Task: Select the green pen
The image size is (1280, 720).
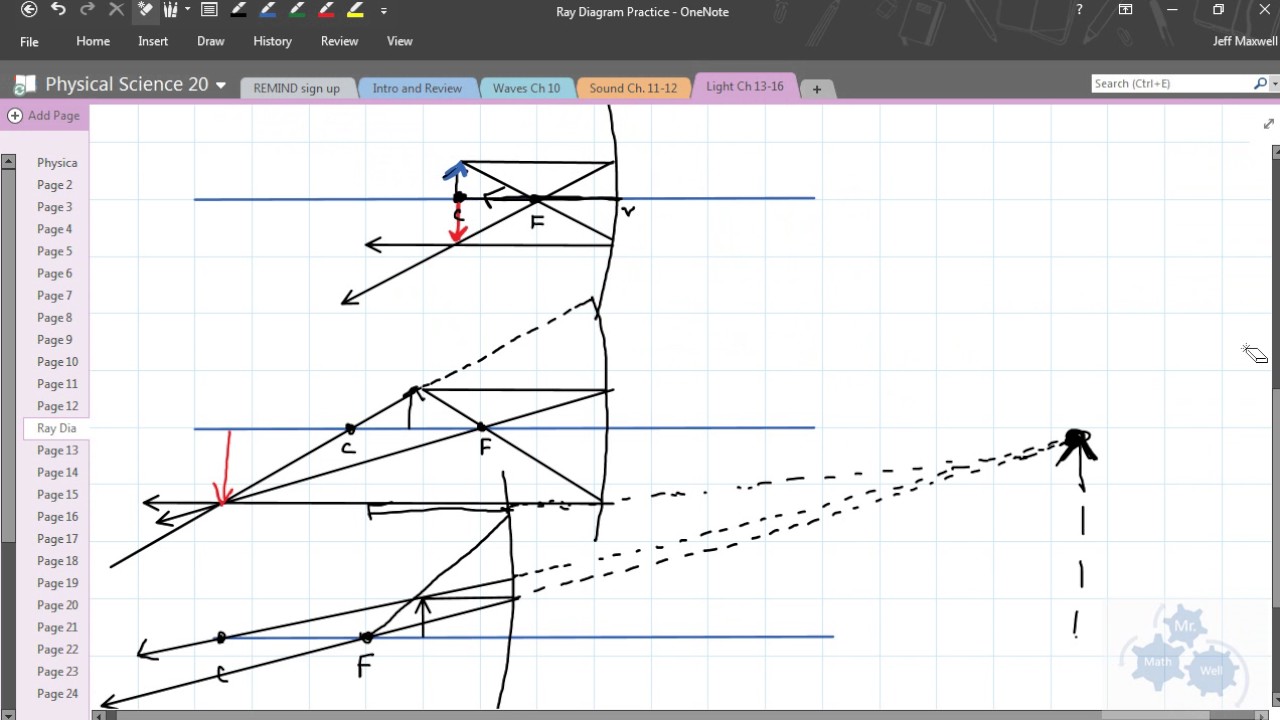Action: click(x=297, y=10)
